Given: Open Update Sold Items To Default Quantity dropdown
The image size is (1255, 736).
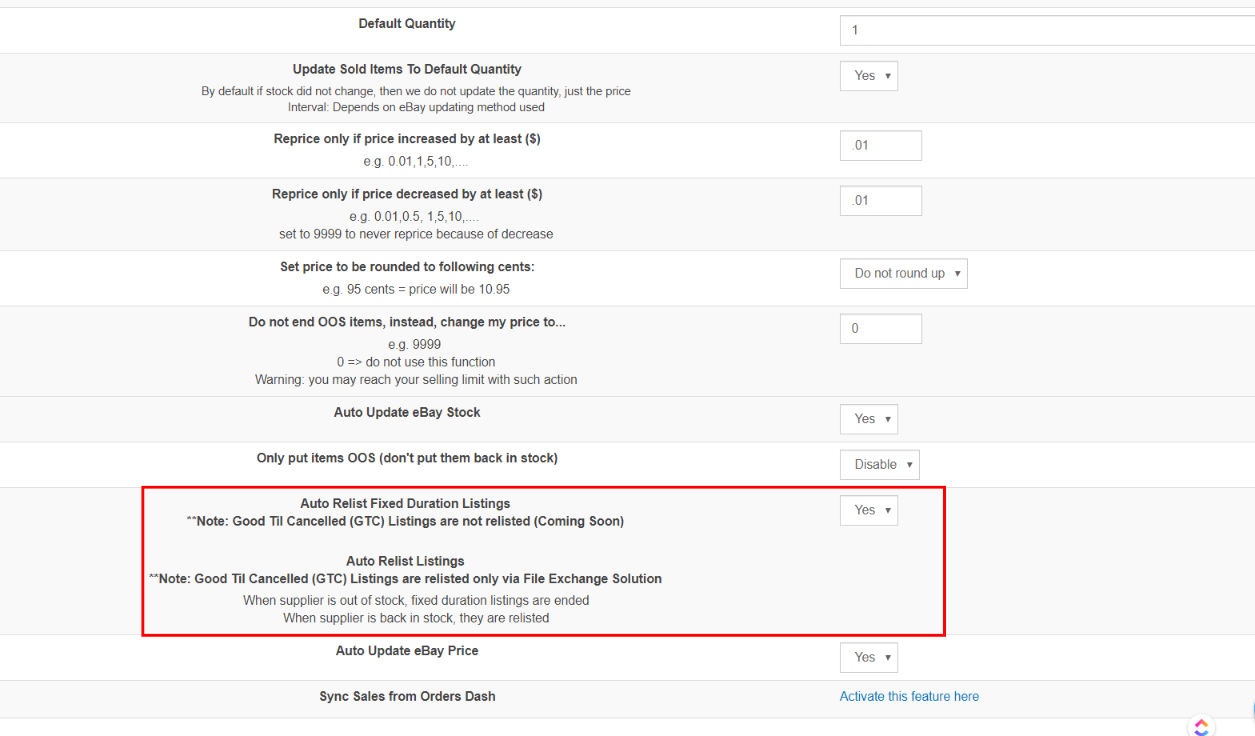Looking at the screenshot, I should click(869, 76).
